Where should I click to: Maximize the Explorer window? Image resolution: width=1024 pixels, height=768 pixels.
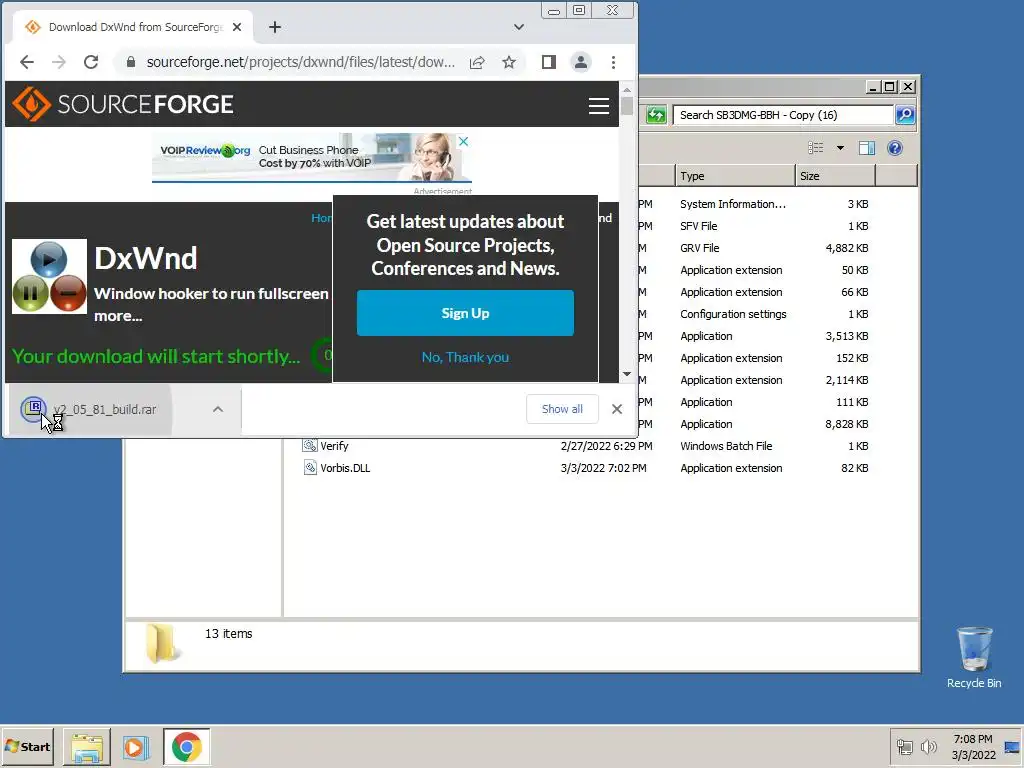point(889,86)
